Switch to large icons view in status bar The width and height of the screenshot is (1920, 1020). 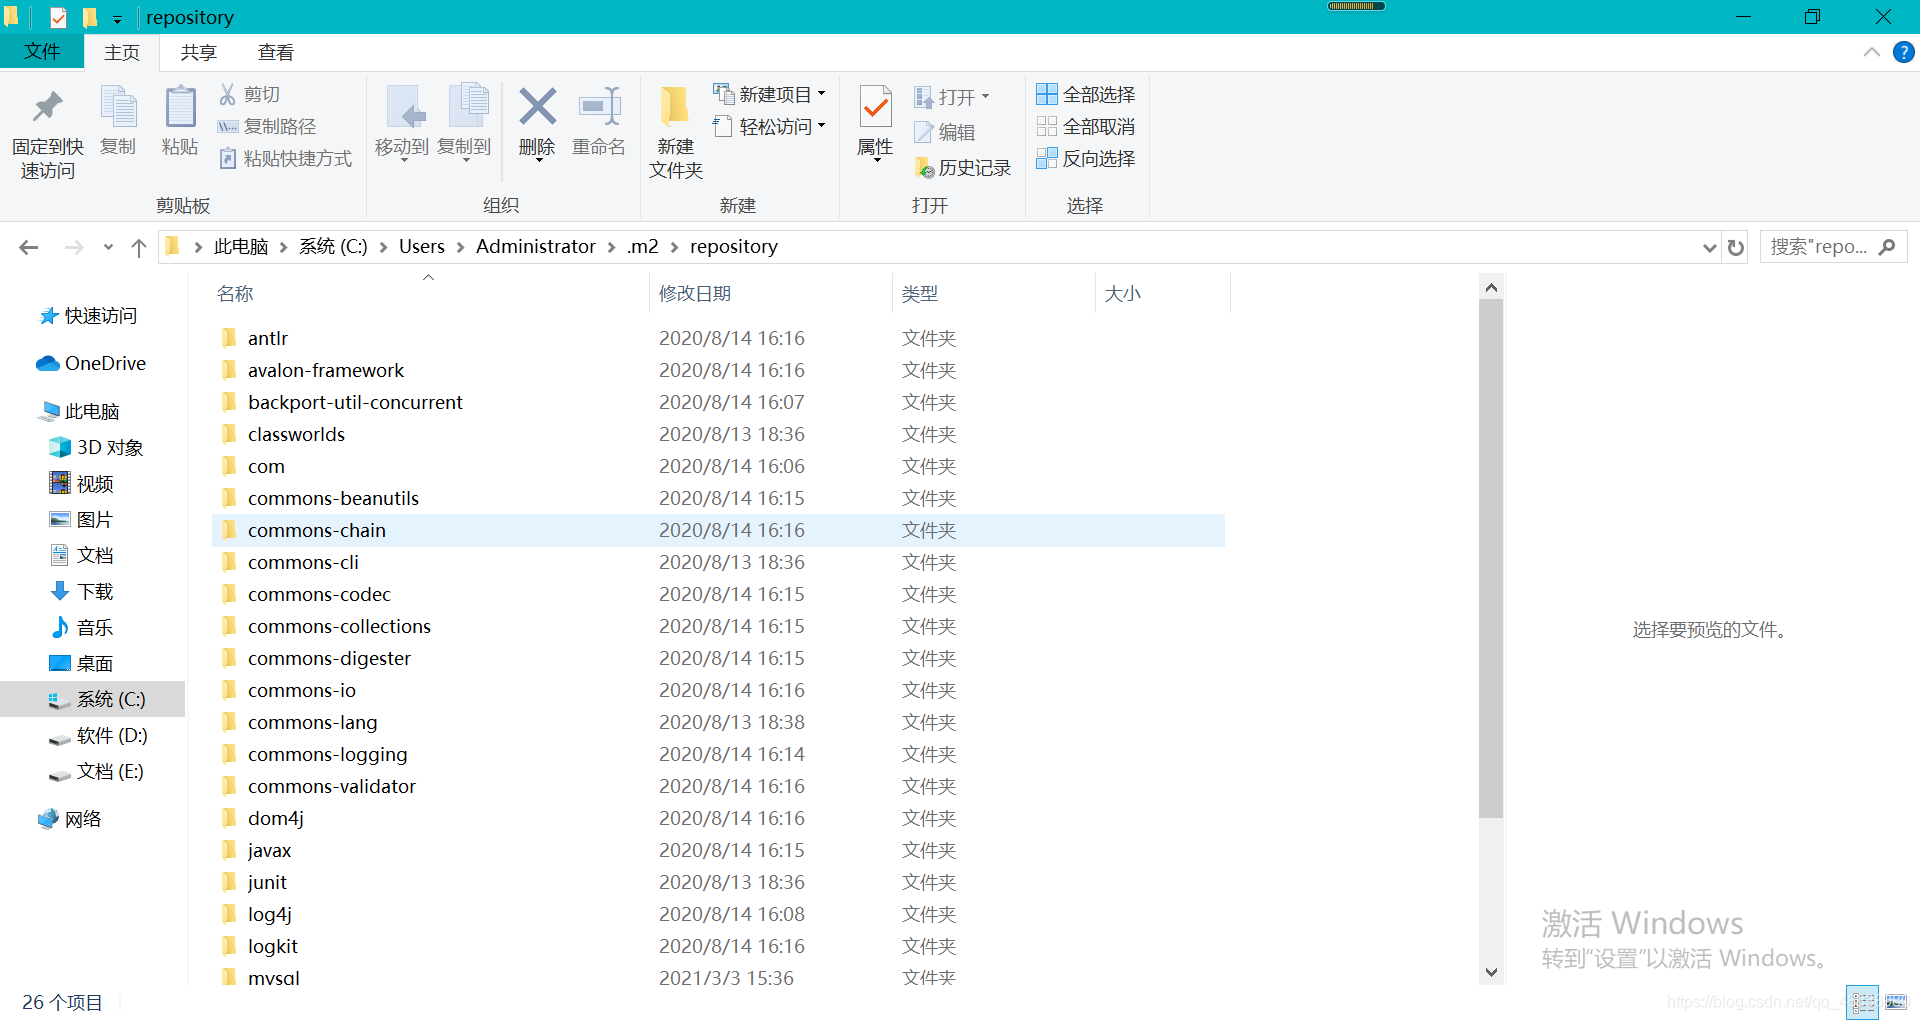pyautogui.click(x=1896, y=1002)
